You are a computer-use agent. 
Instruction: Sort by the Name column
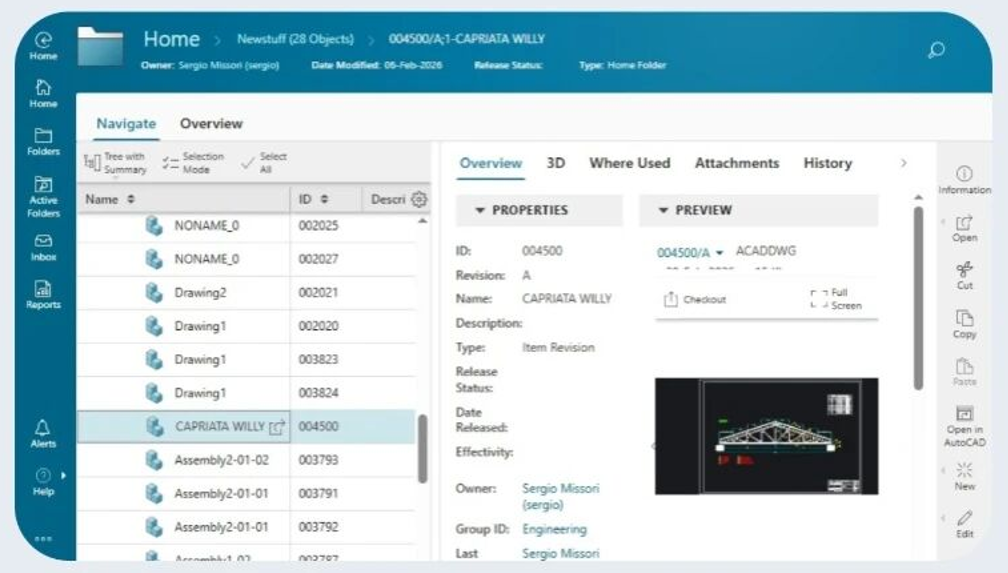131,199
